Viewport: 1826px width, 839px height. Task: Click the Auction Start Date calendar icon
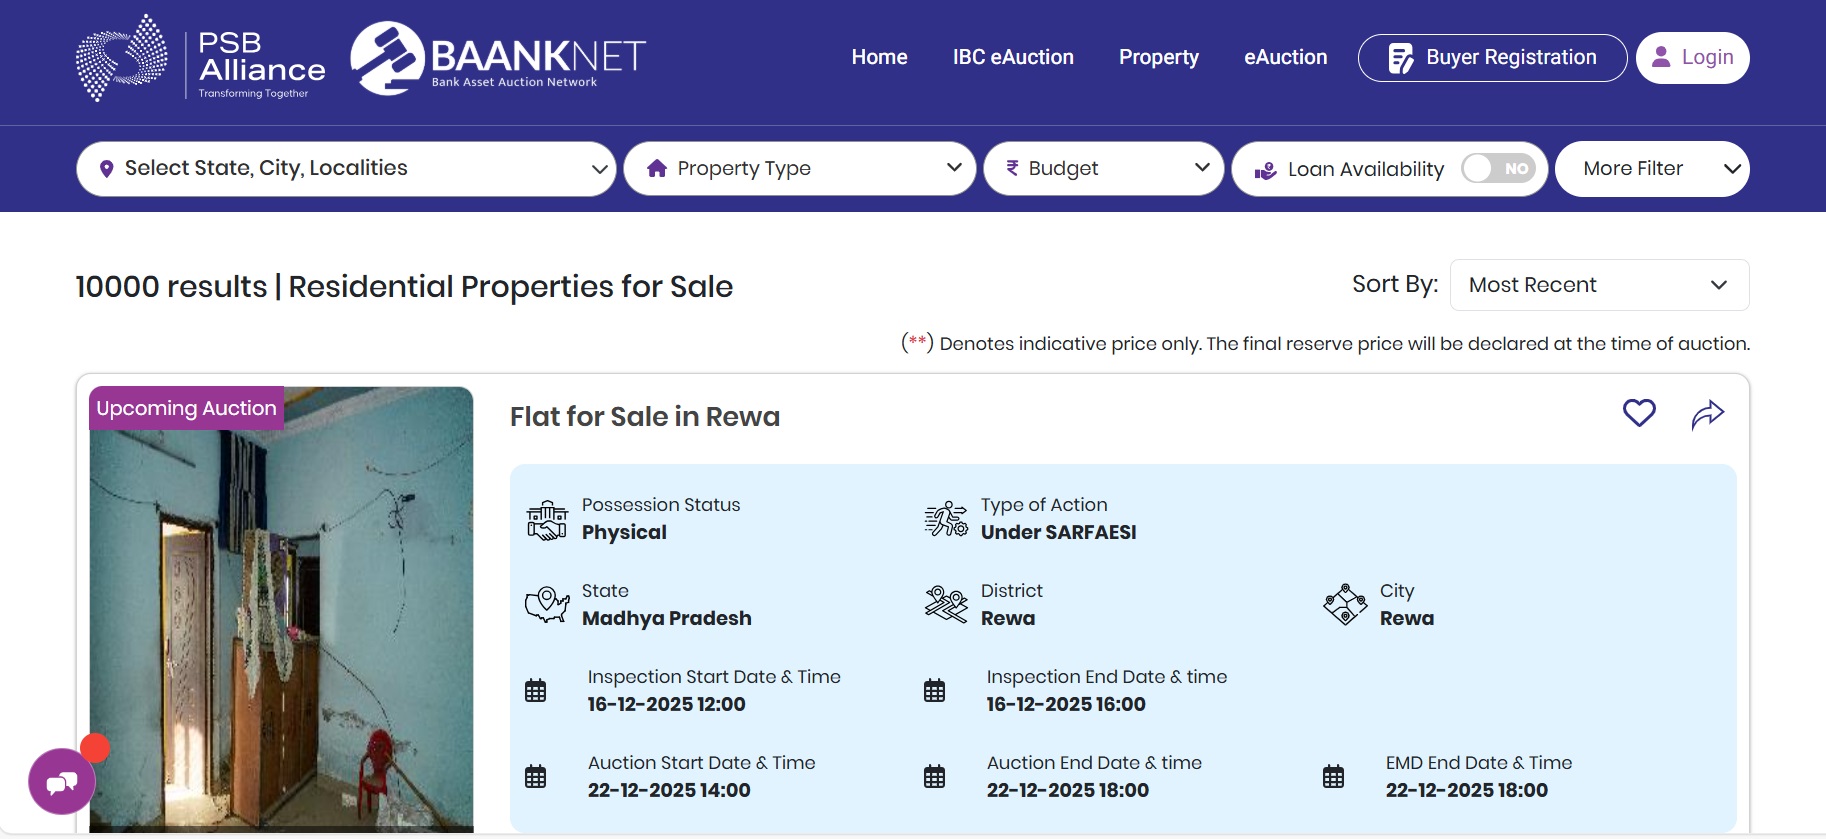tap(536, 776)
